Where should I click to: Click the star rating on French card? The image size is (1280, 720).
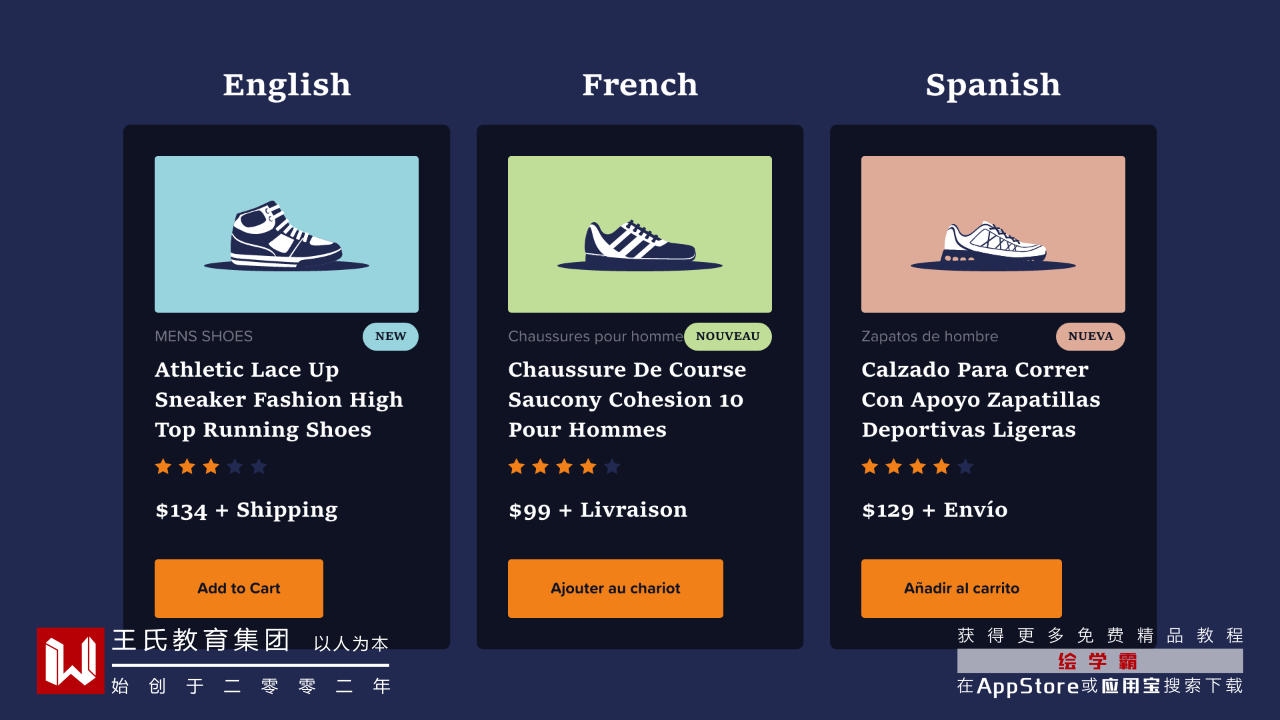pos(564,467)
